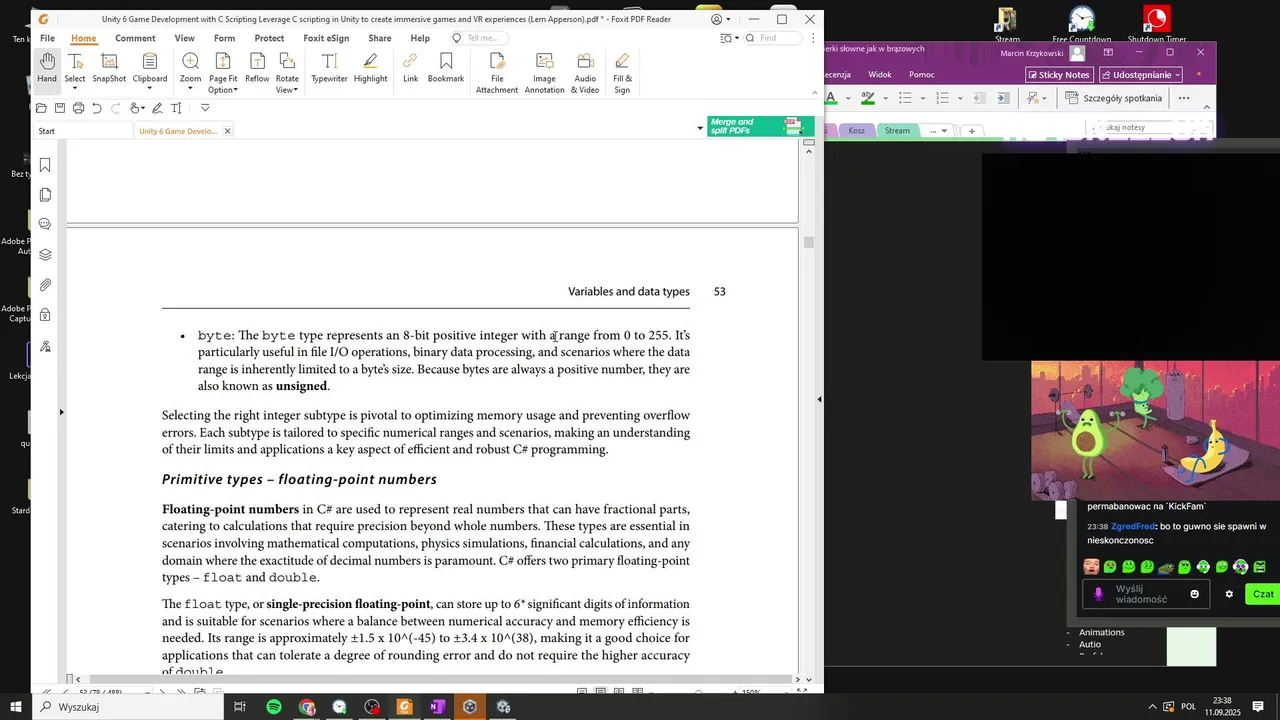
Task: Open the Share ribbon tab
Action: [380, 38]
